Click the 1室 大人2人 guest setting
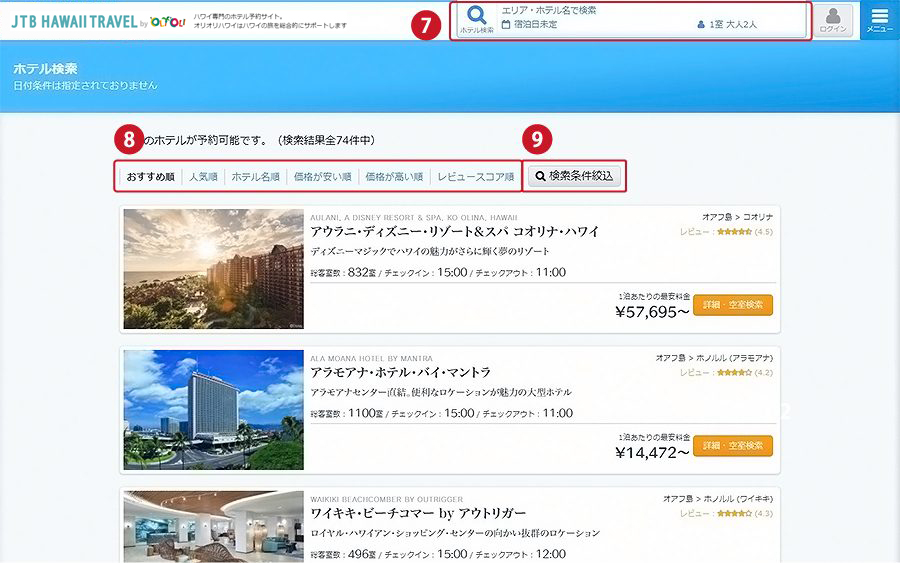900x563 pixels. click(733, 25)
